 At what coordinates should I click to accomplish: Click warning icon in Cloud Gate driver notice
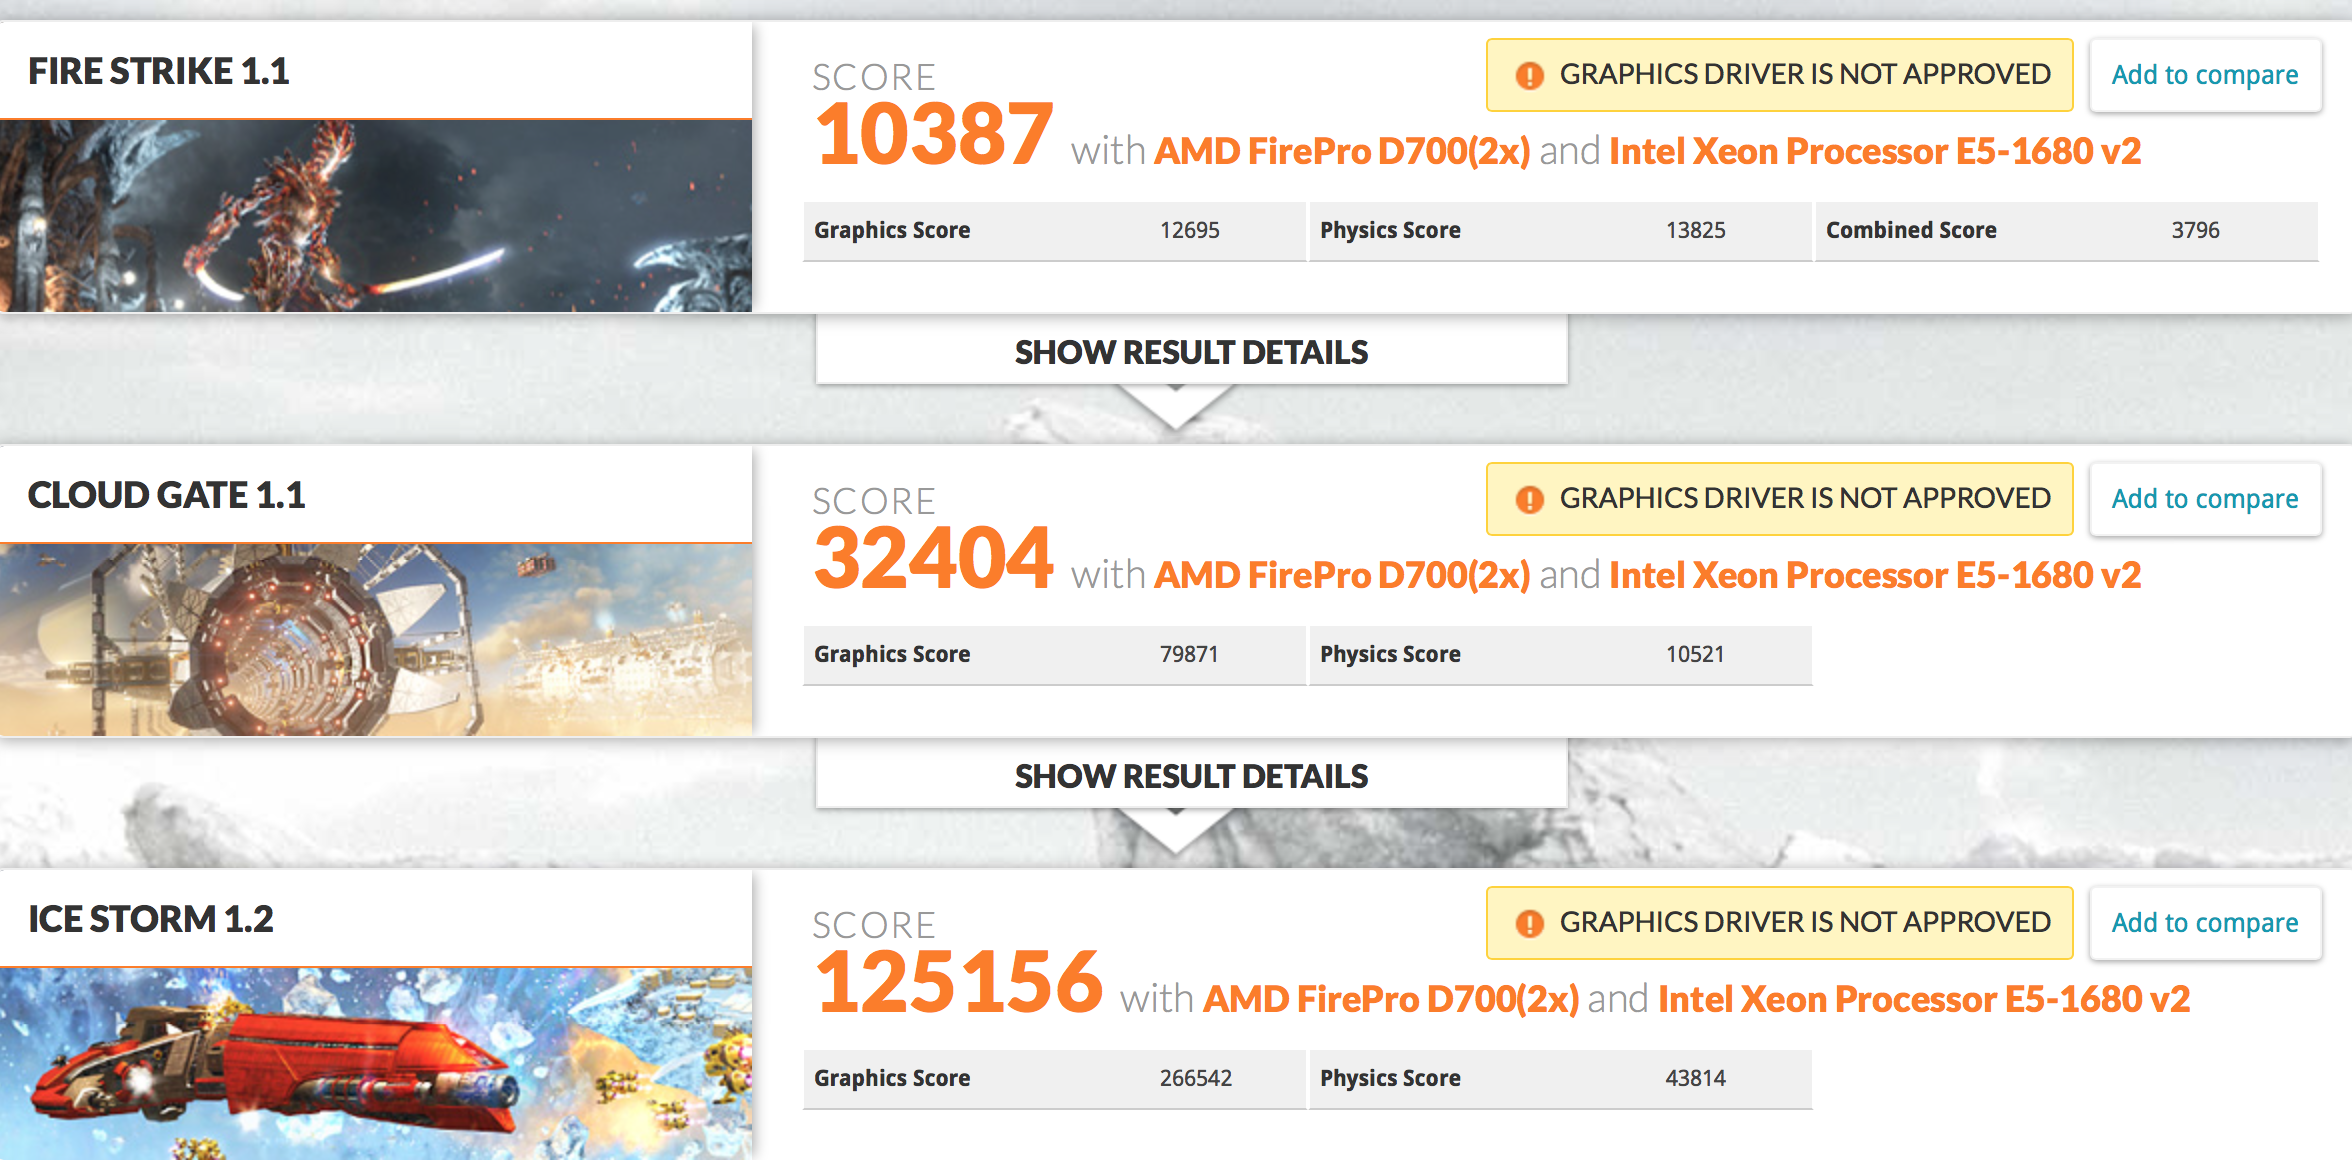[x=1529, y=499]
